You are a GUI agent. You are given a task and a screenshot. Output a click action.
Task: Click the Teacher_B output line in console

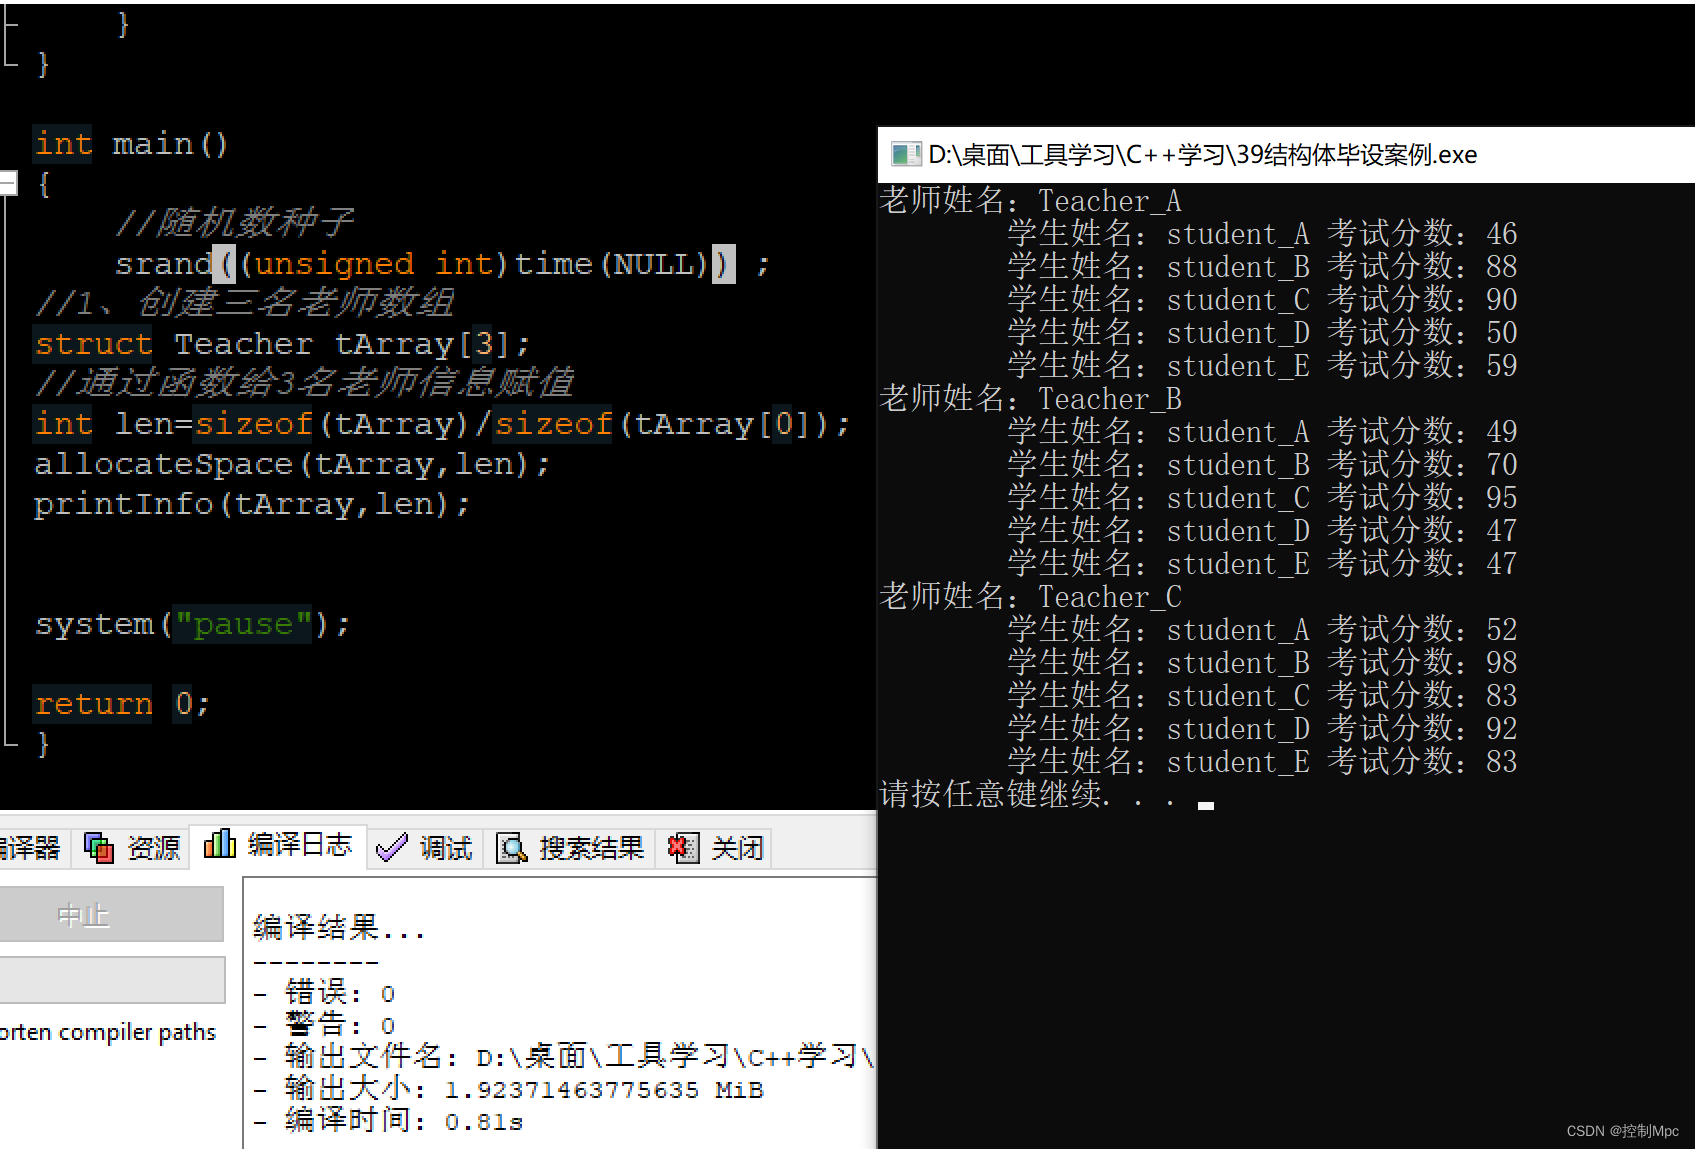click(1028, 398)
